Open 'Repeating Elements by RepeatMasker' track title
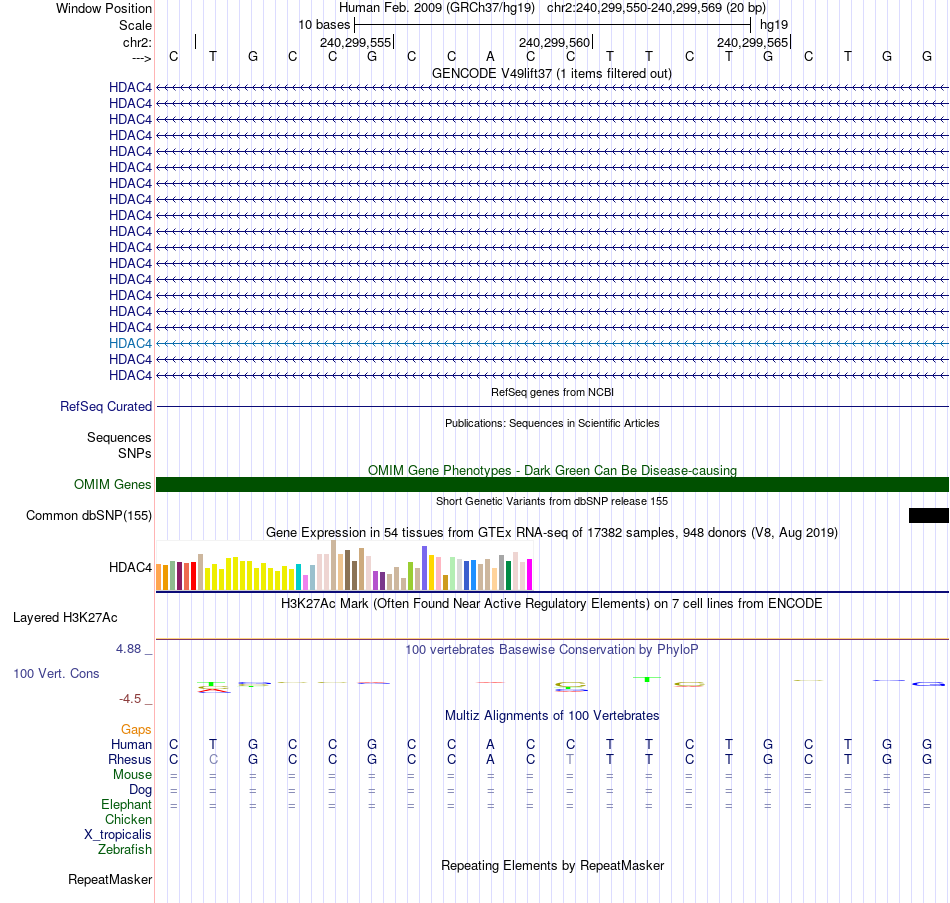950x903 pixels. [552, 865]
